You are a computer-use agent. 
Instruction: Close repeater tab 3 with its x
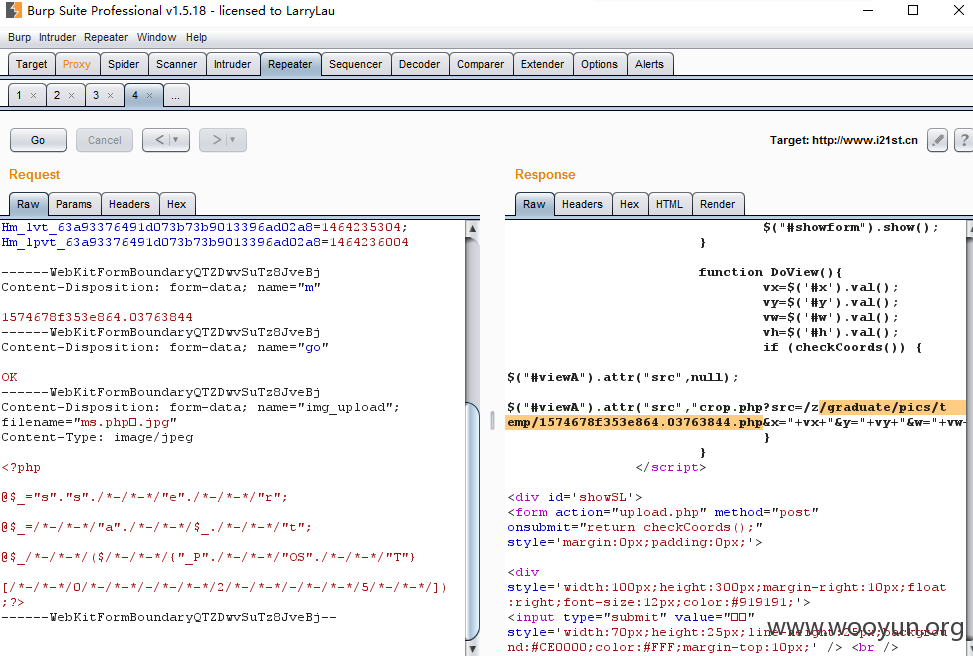point(110,96)
